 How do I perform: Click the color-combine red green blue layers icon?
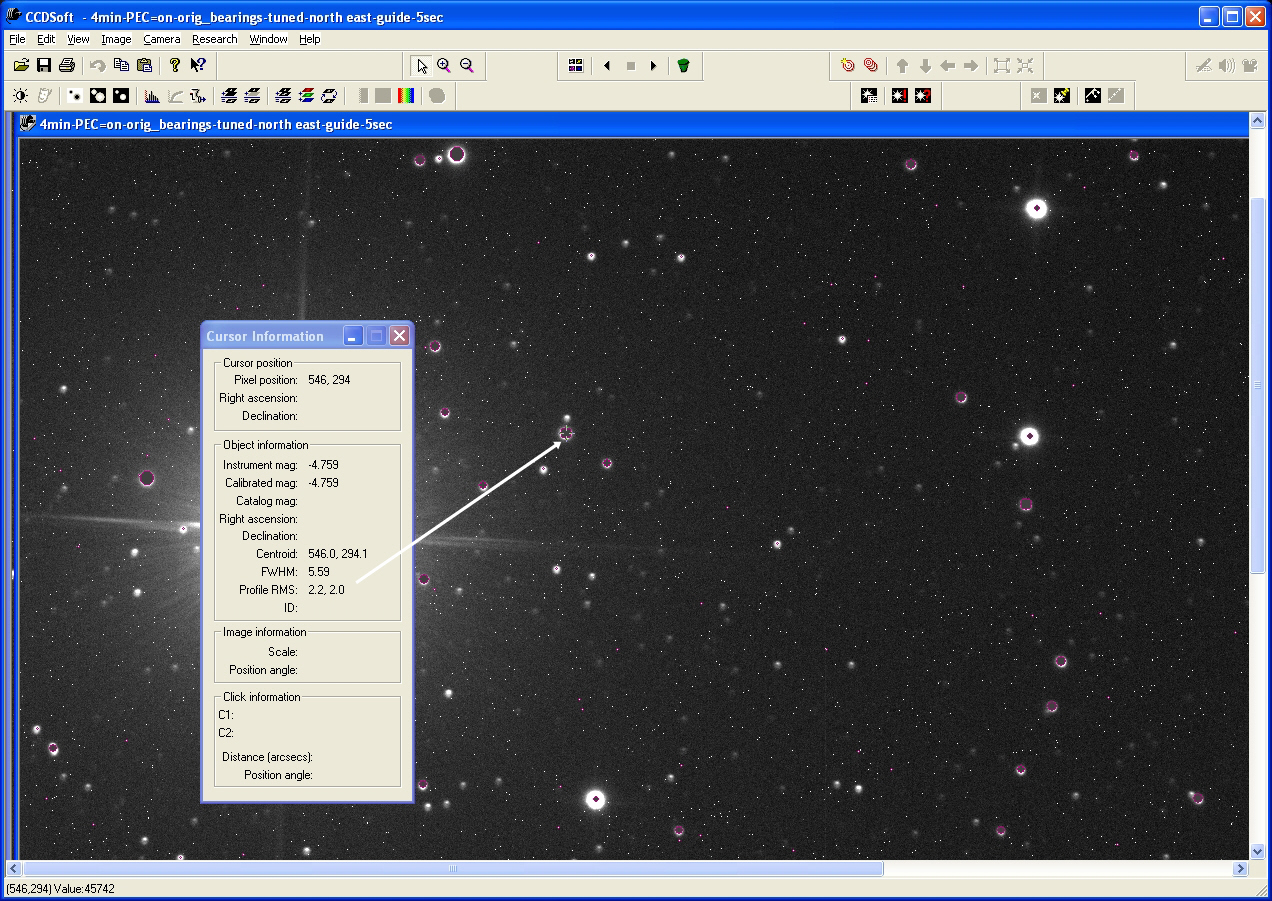tap(306, 96)
